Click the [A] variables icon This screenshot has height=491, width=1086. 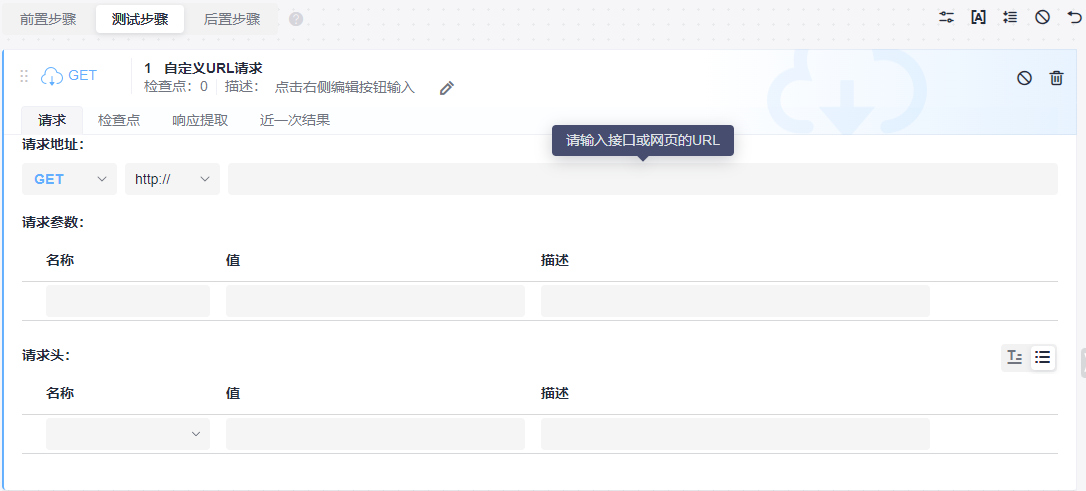(x=979, y=17)
